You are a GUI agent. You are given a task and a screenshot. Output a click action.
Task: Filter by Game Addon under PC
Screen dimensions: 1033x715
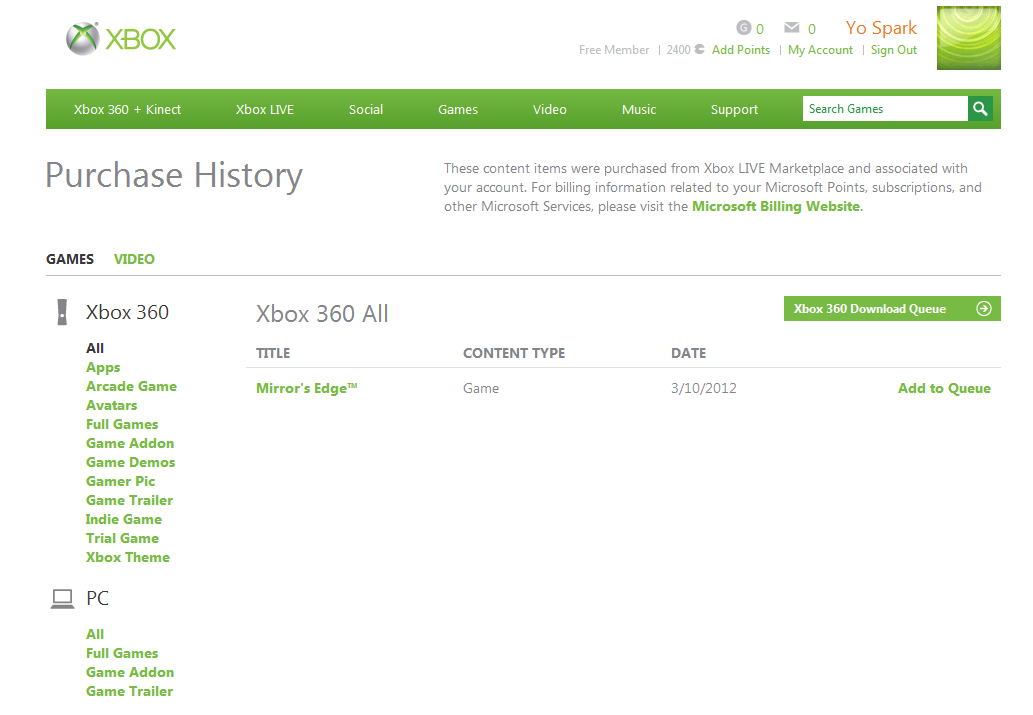pos(130,672)
